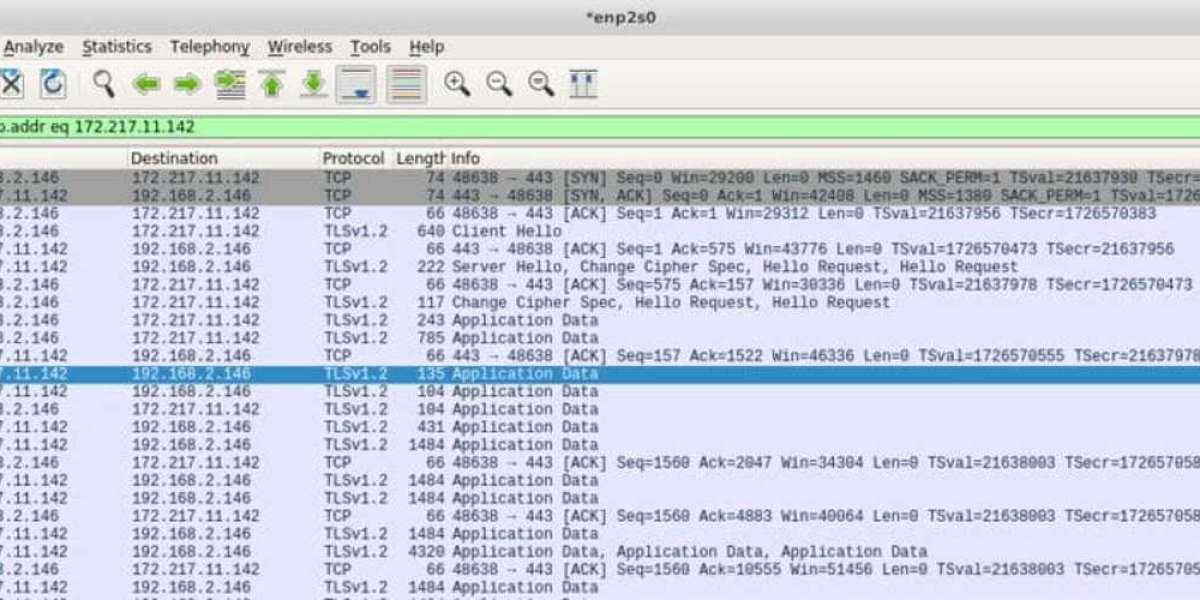Viewport: 1200px width, 600px height.
Task: Restart the current capture
Action: point(52,84)
